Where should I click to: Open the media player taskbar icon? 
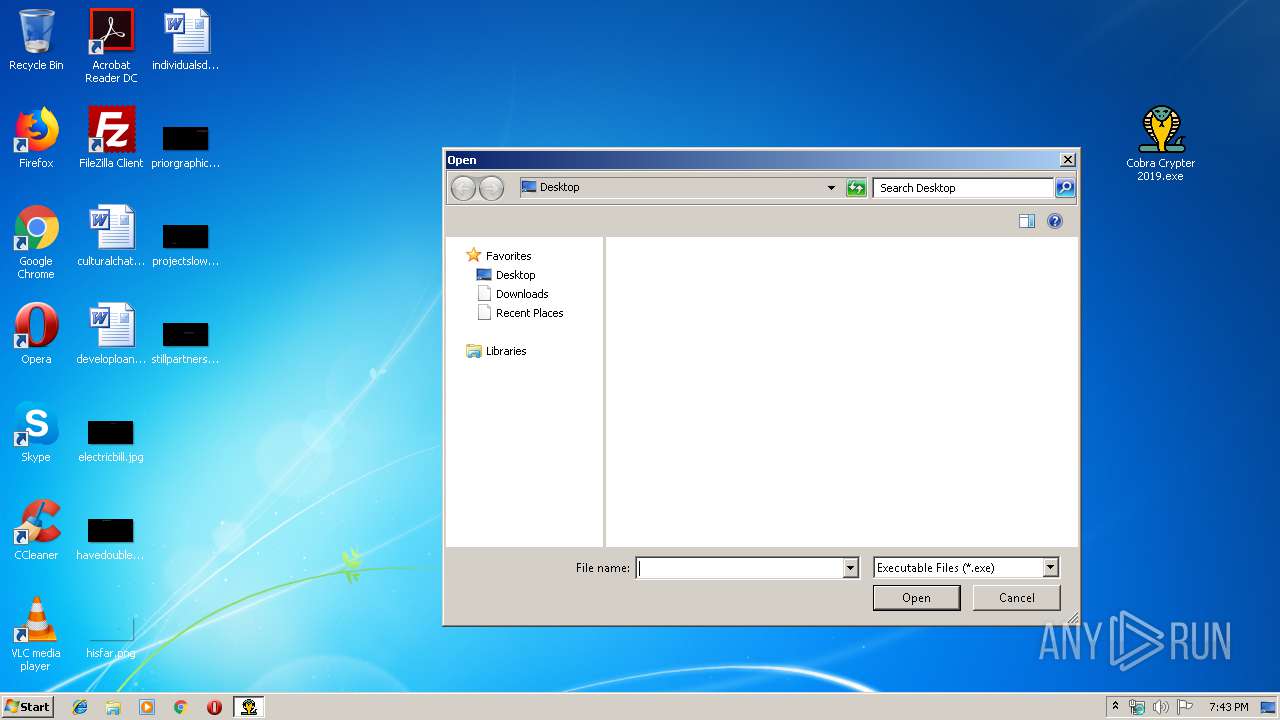(147, 707)
